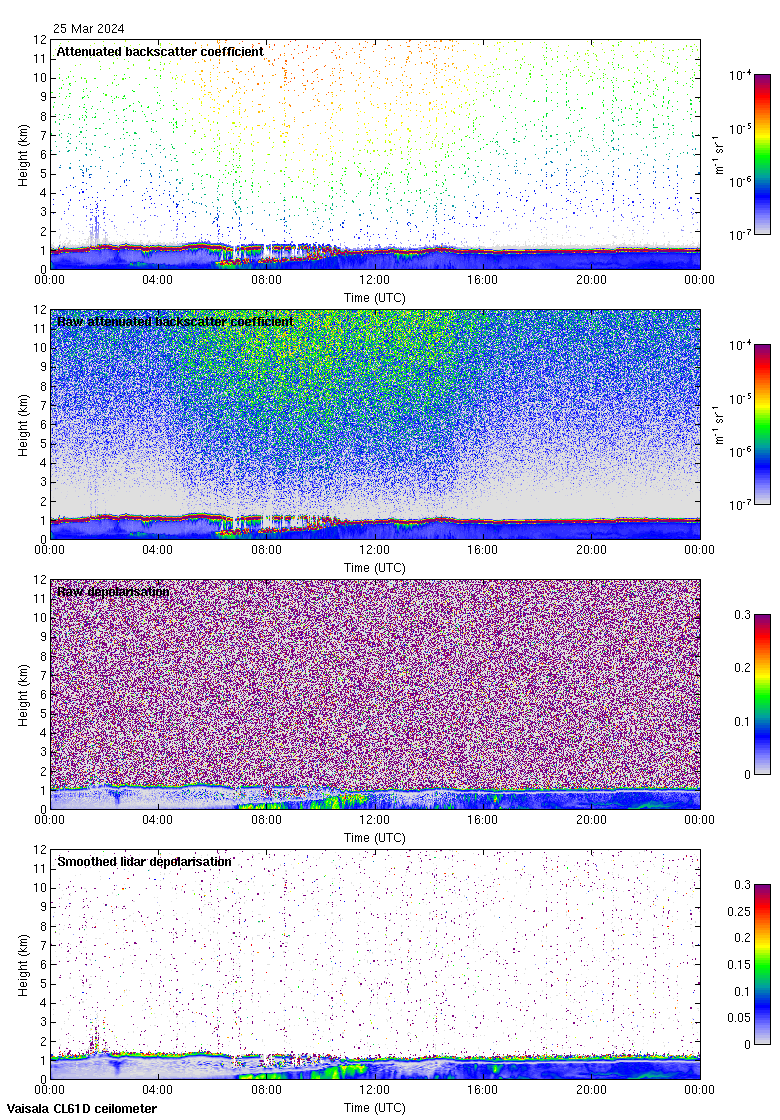Select the 'Attenuated backscatter coefficient' panel title
The height and width of the screenshot is (1120, 780).
click(160, 51)
